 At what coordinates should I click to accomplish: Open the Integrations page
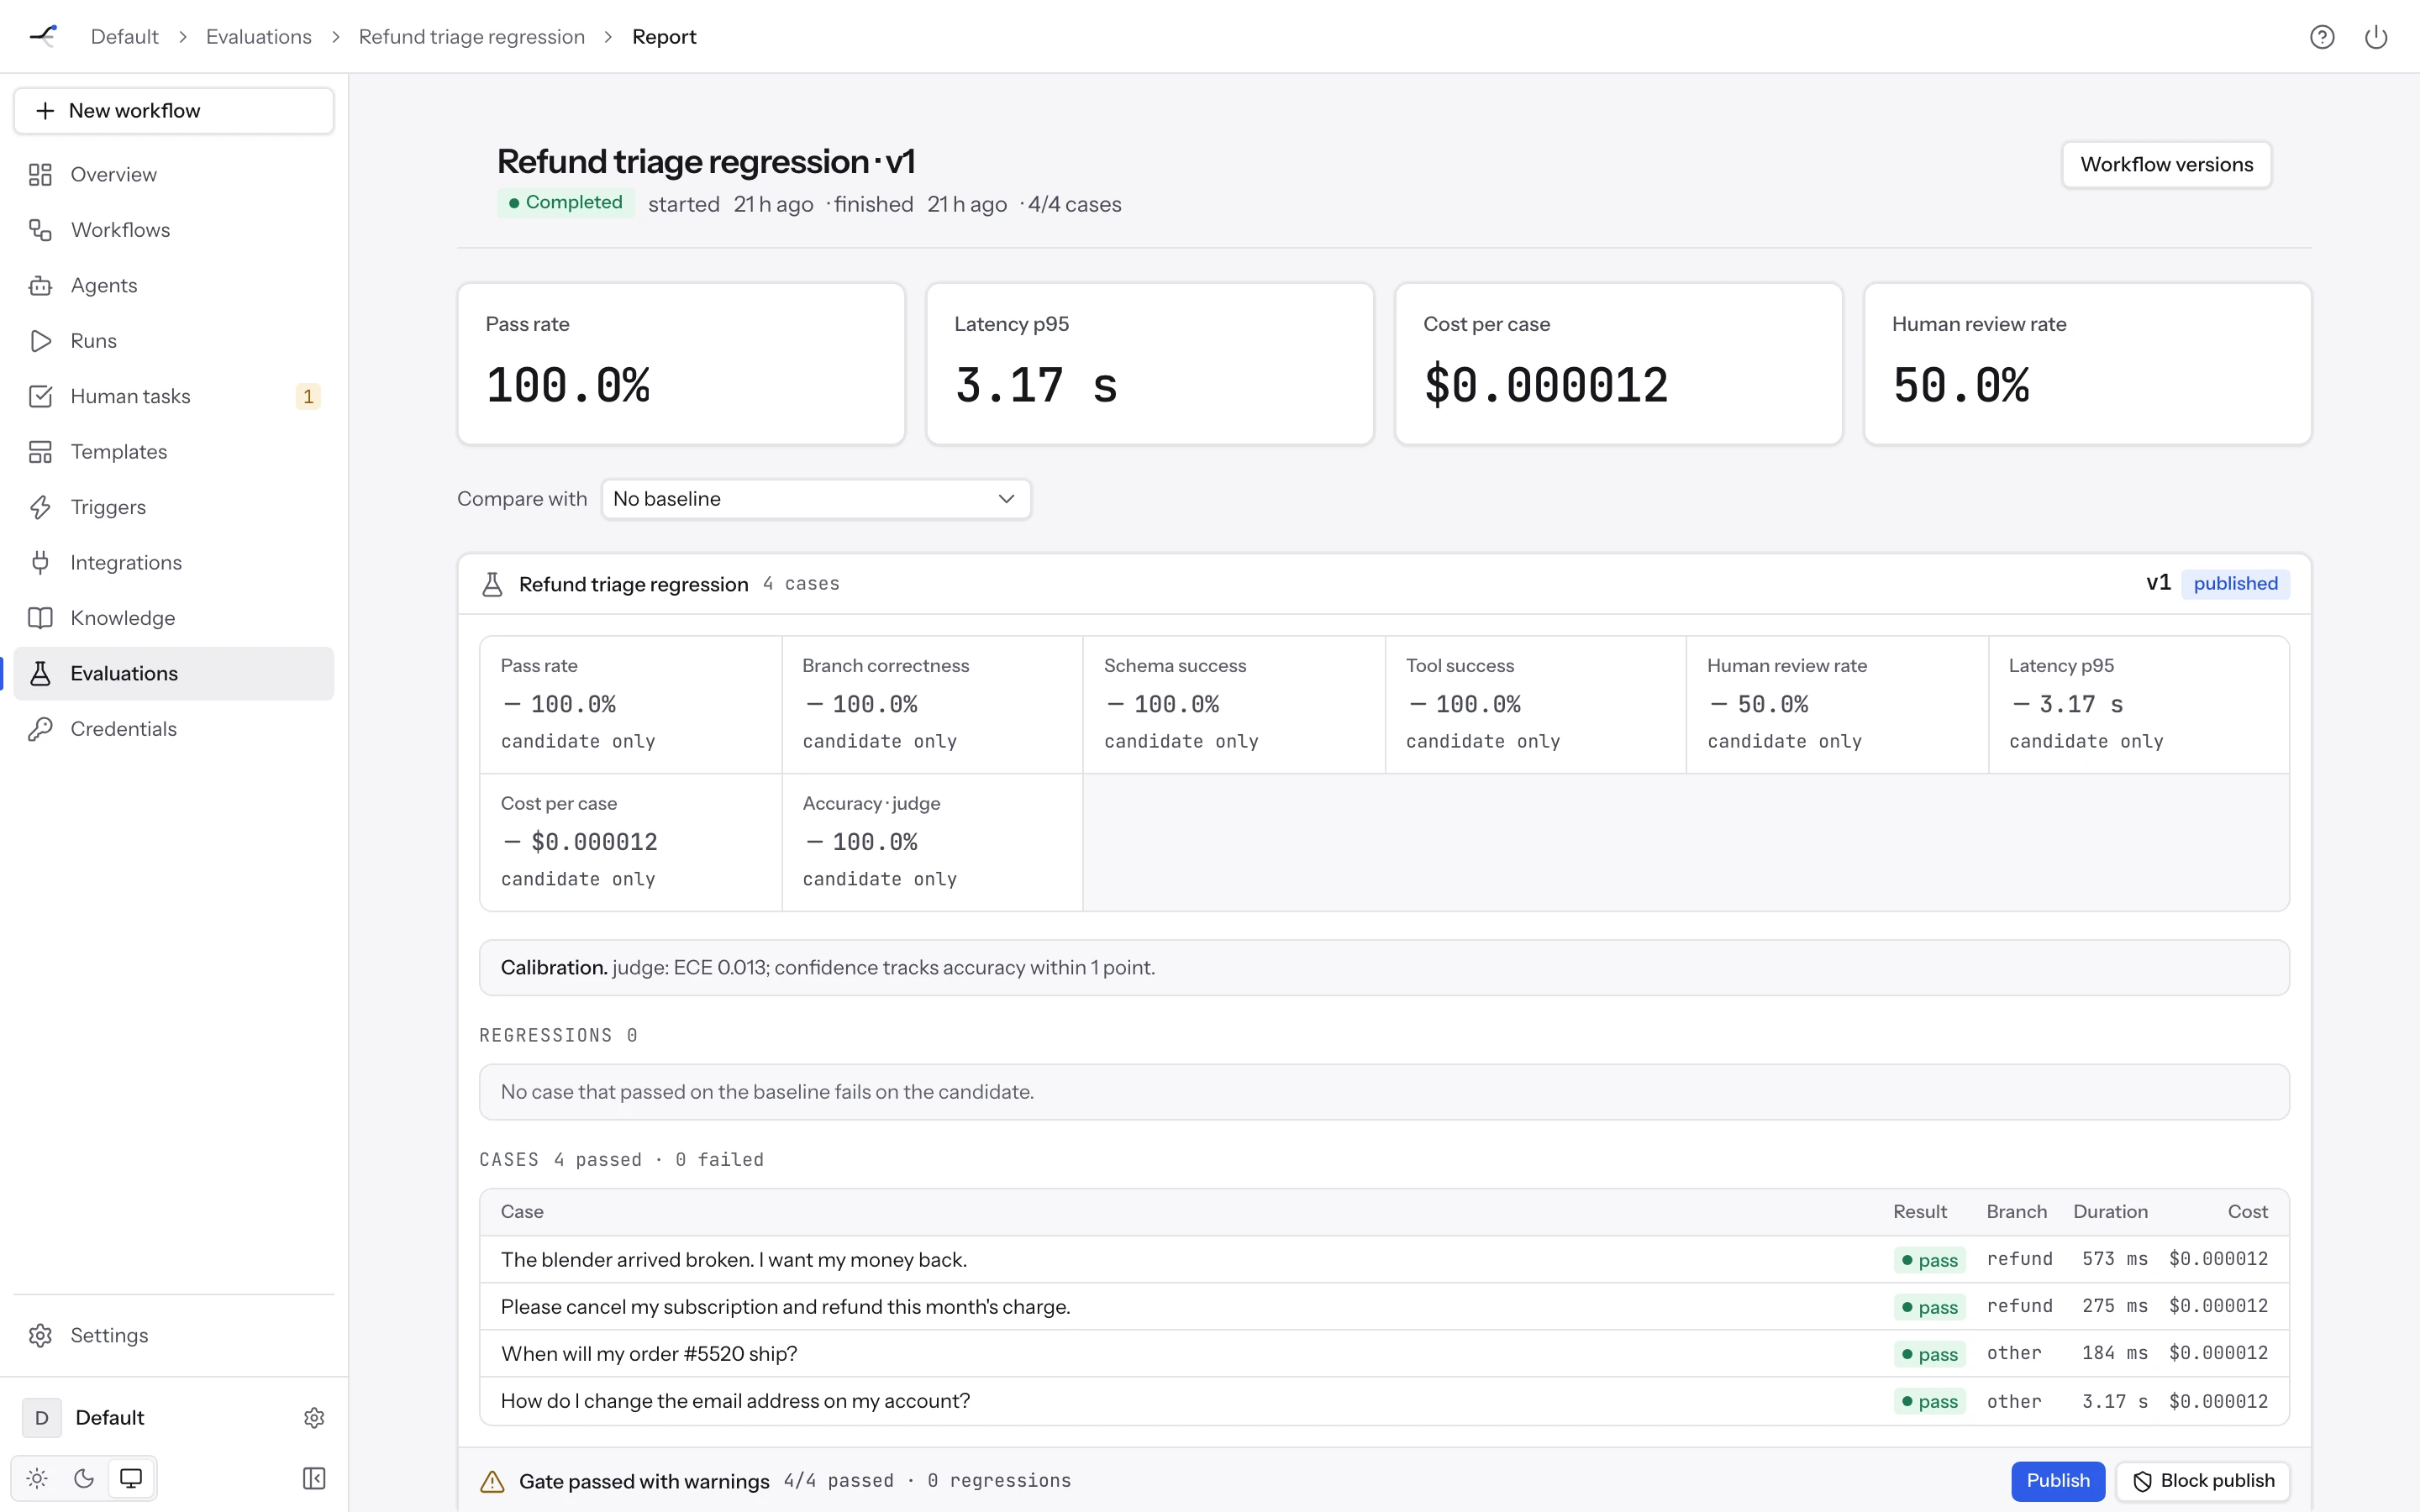pos(174,563)
